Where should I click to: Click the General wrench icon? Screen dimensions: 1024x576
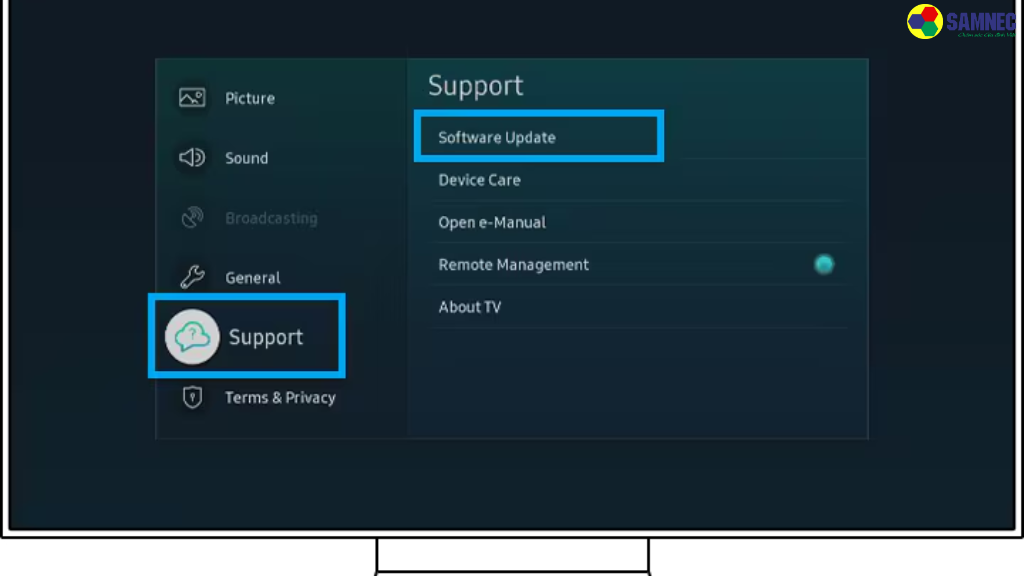coord(191,278)
